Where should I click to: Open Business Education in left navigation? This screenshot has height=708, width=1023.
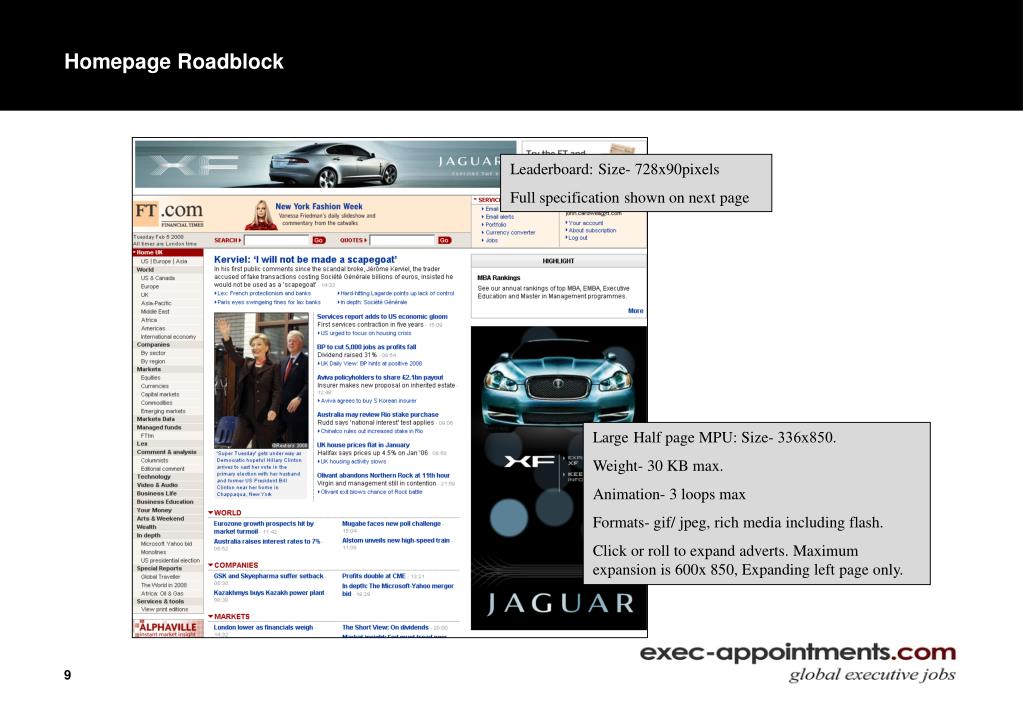(165, 502)
